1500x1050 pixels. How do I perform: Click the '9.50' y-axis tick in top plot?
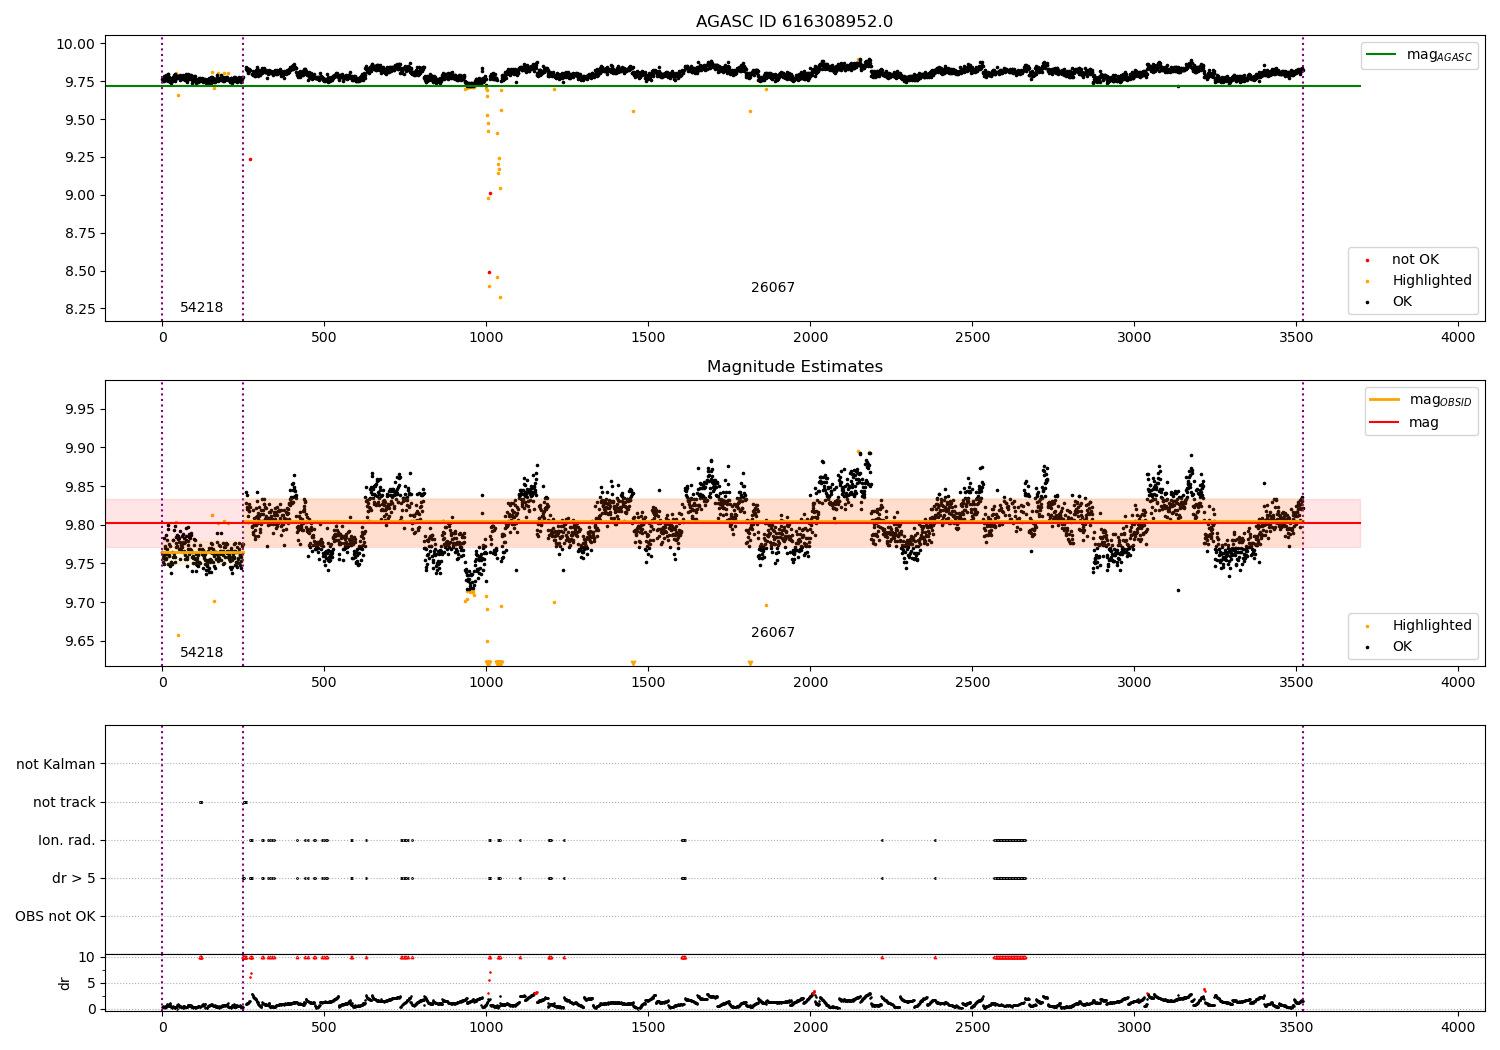80,120
